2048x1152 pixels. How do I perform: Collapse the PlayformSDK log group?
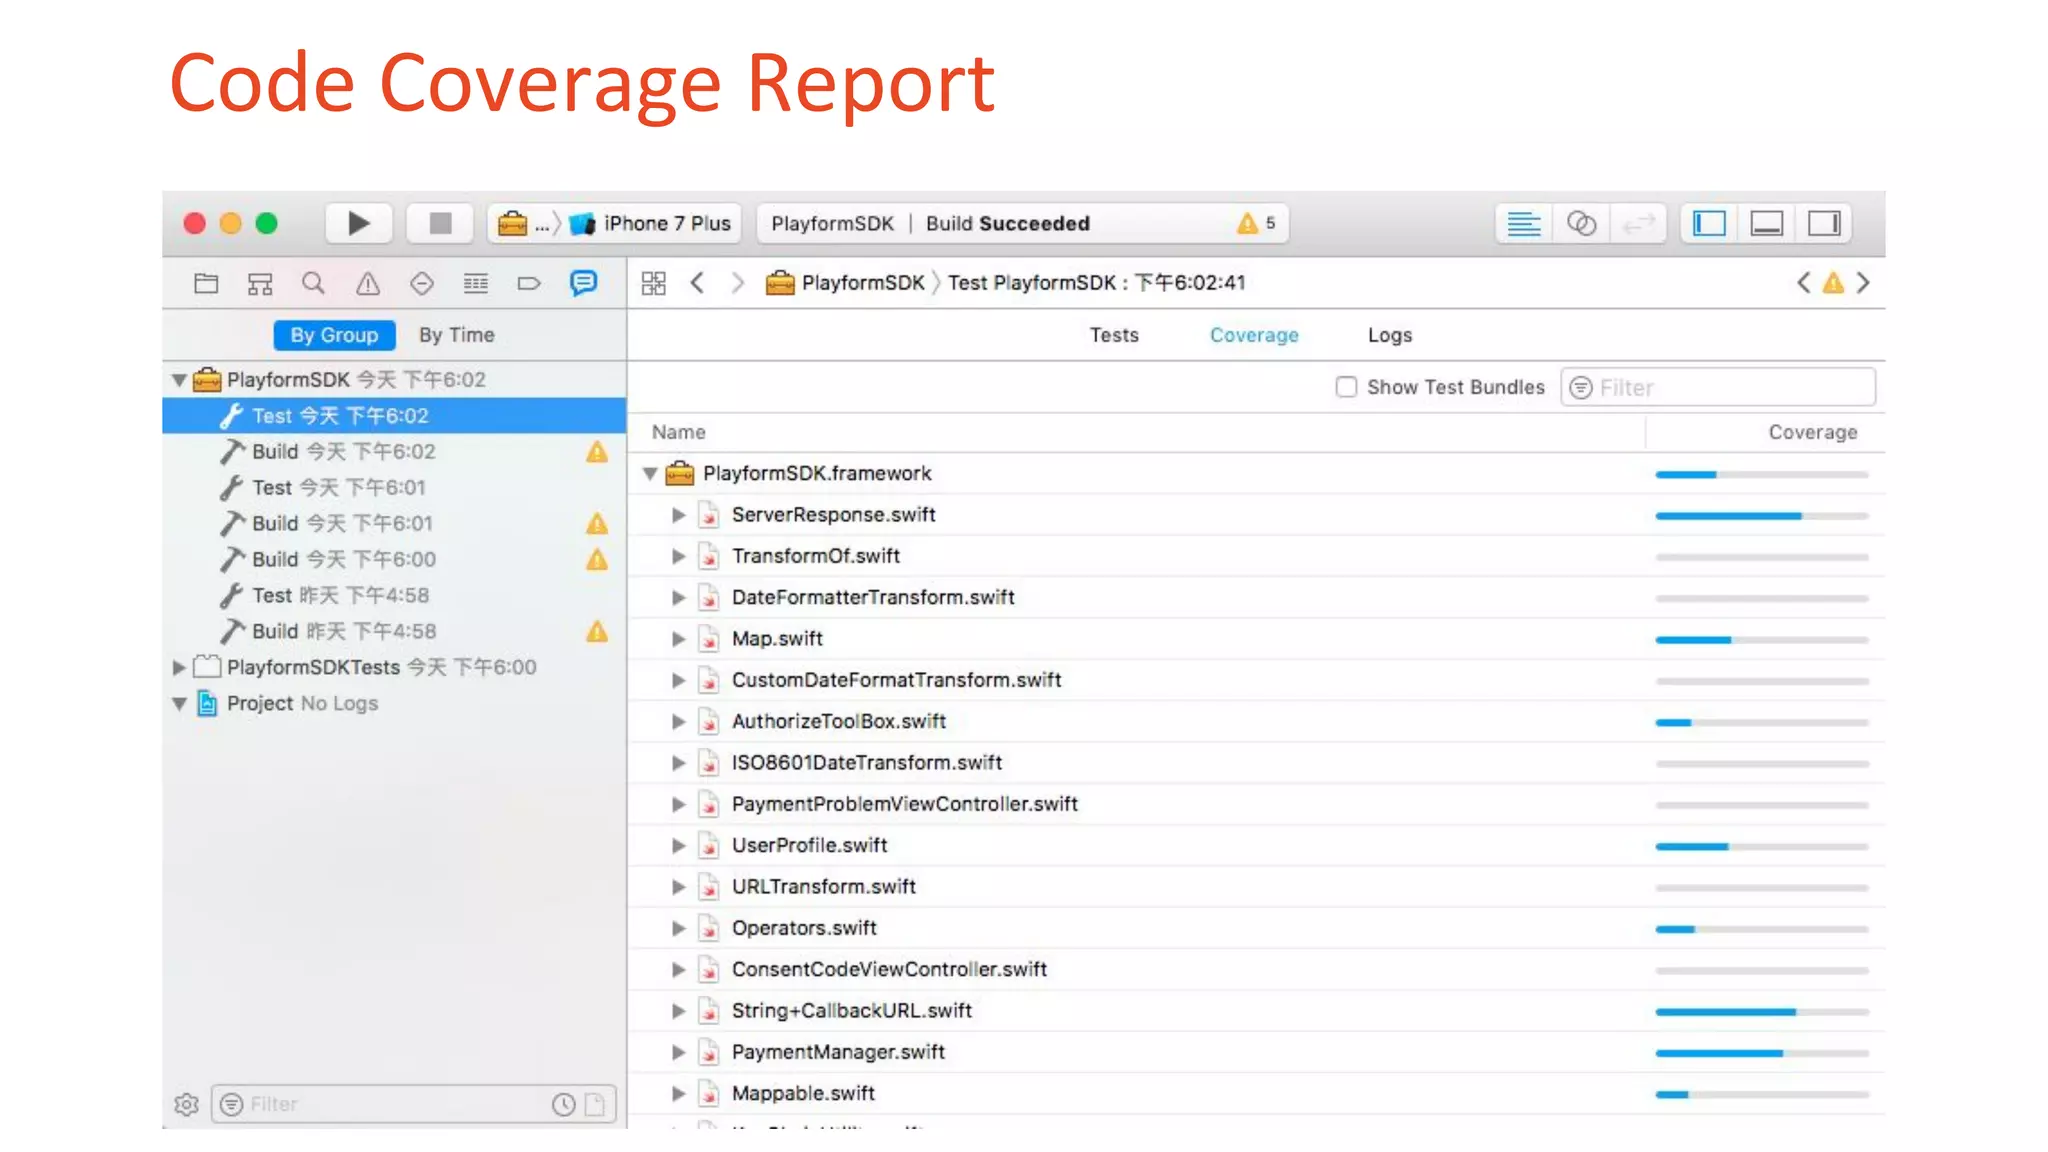pyautogui.click(x=179, y=380)
